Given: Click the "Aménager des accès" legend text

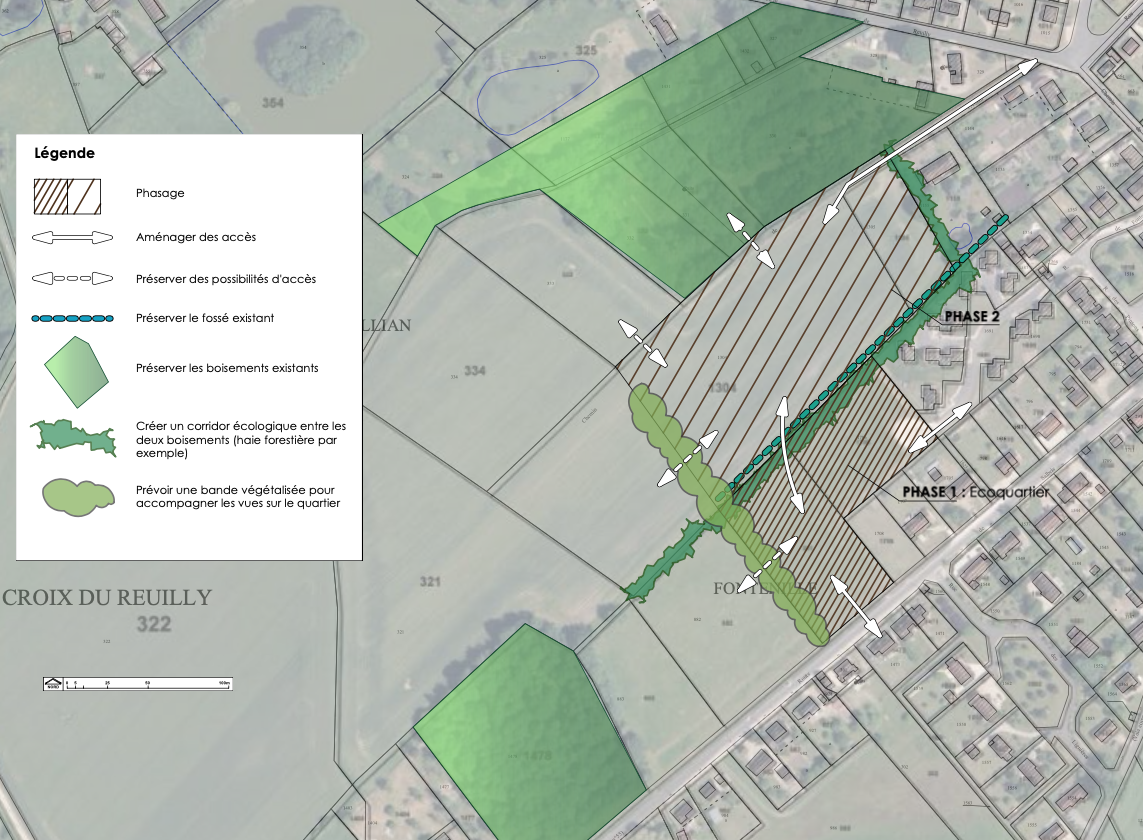Looking at the screenshot, I should [x=196, y=238].
